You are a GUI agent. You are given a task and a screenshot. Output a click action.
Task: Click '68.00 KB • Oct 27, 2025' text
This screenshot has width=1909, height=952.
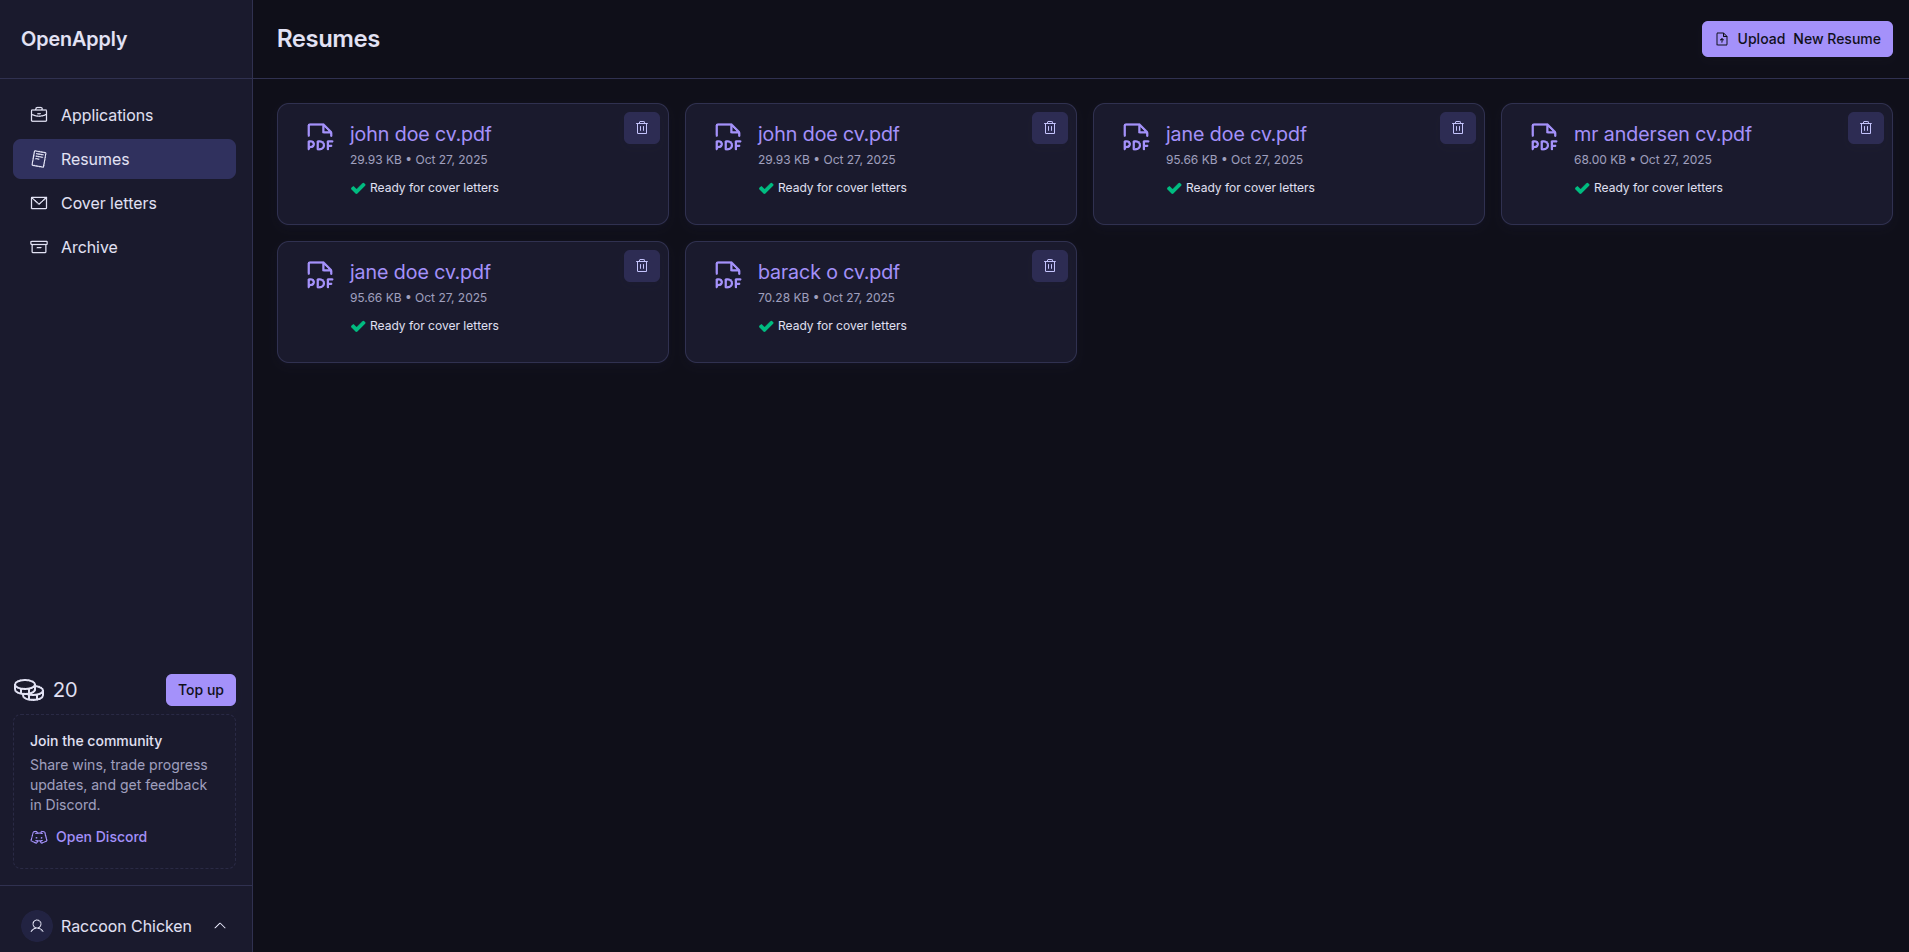tap(1643, 160)
